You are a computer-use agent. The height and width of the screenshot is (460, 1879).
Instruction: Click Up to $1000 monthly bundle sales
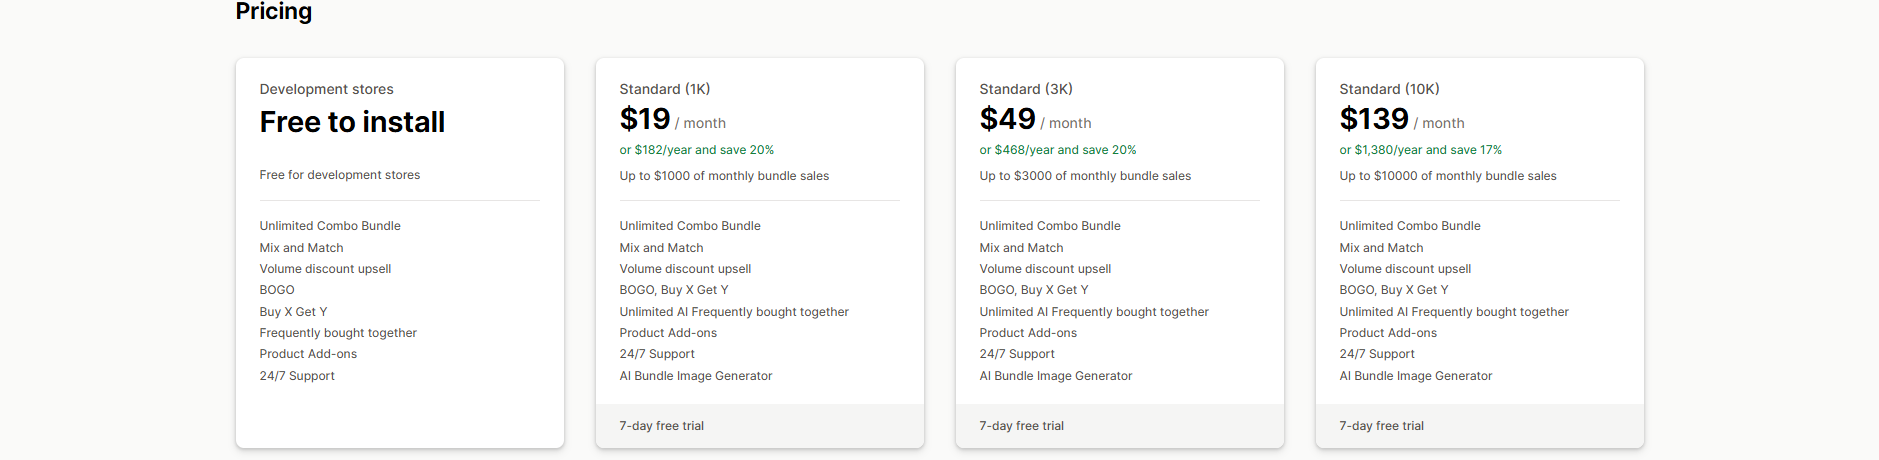tap(724, 176)
